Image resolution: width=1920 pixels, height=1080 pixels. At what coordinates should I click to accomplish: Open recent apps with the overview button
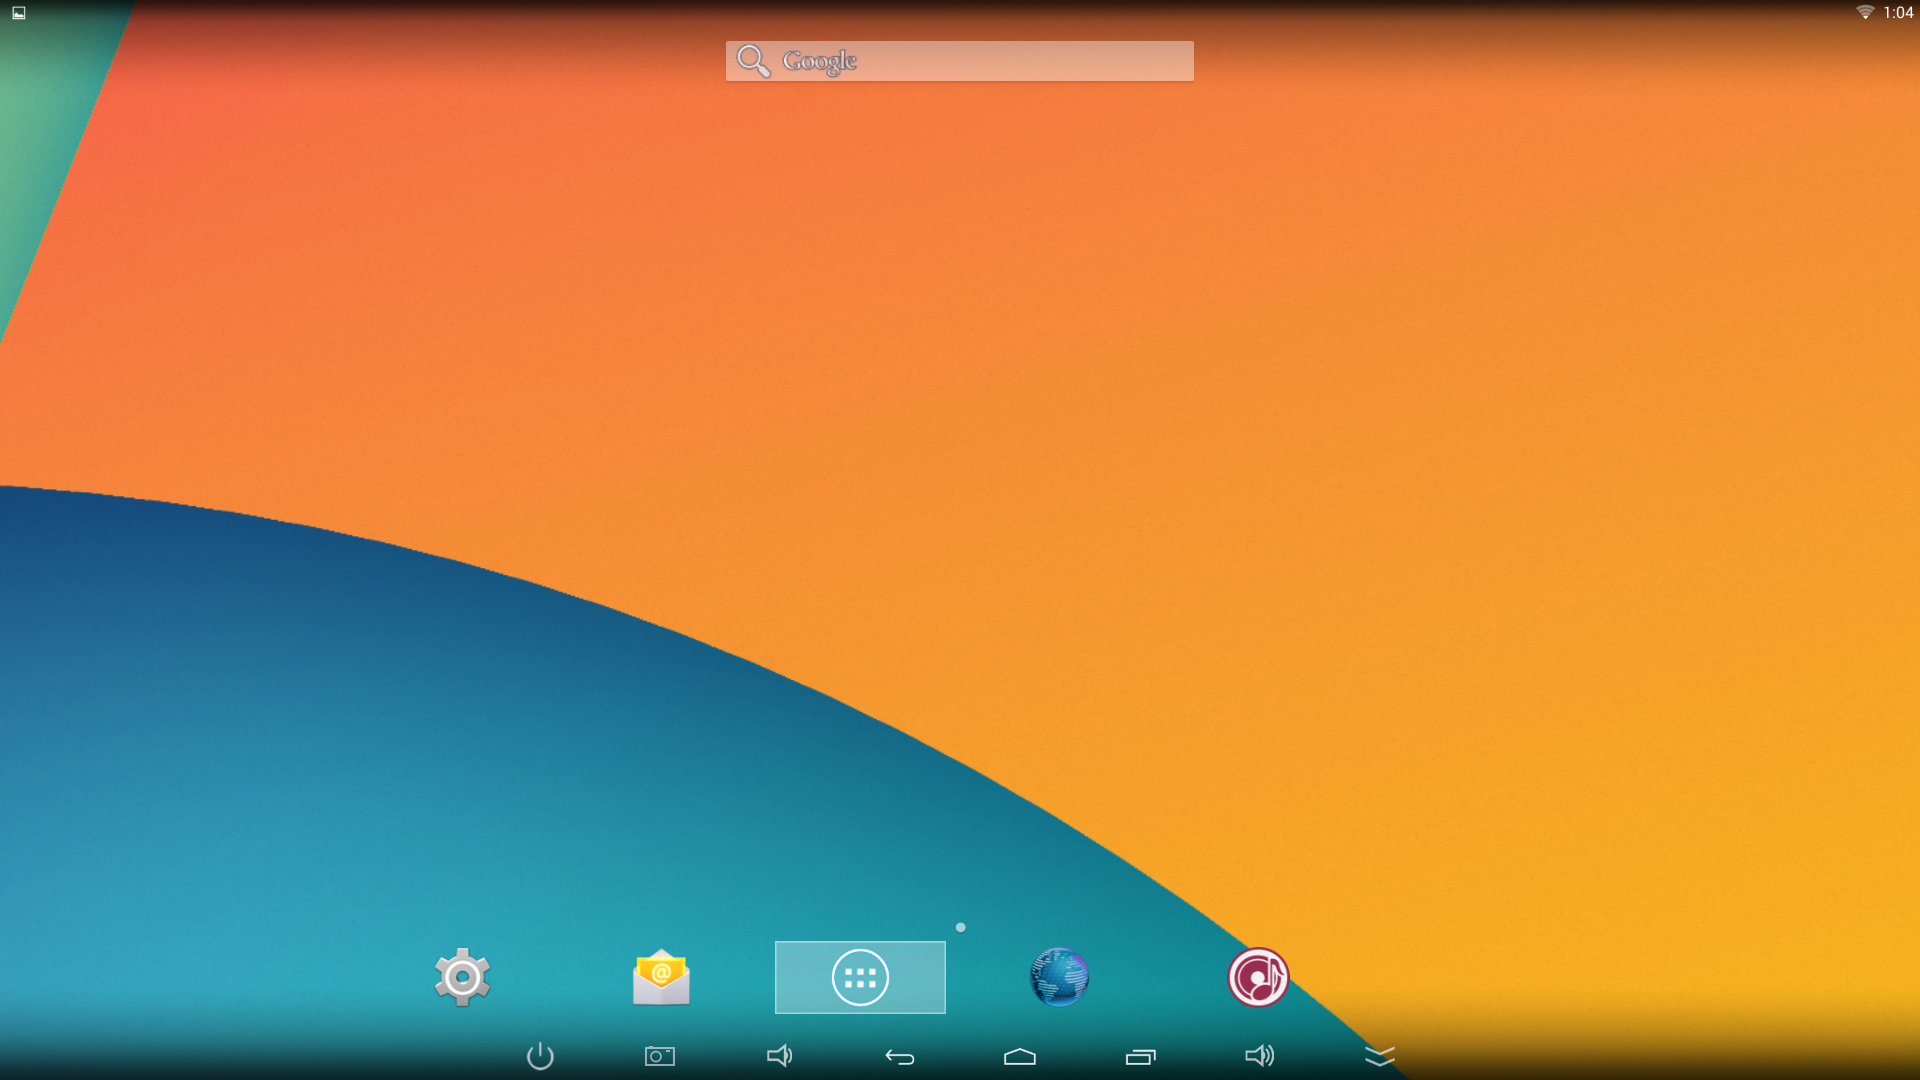[1140, 1055]
